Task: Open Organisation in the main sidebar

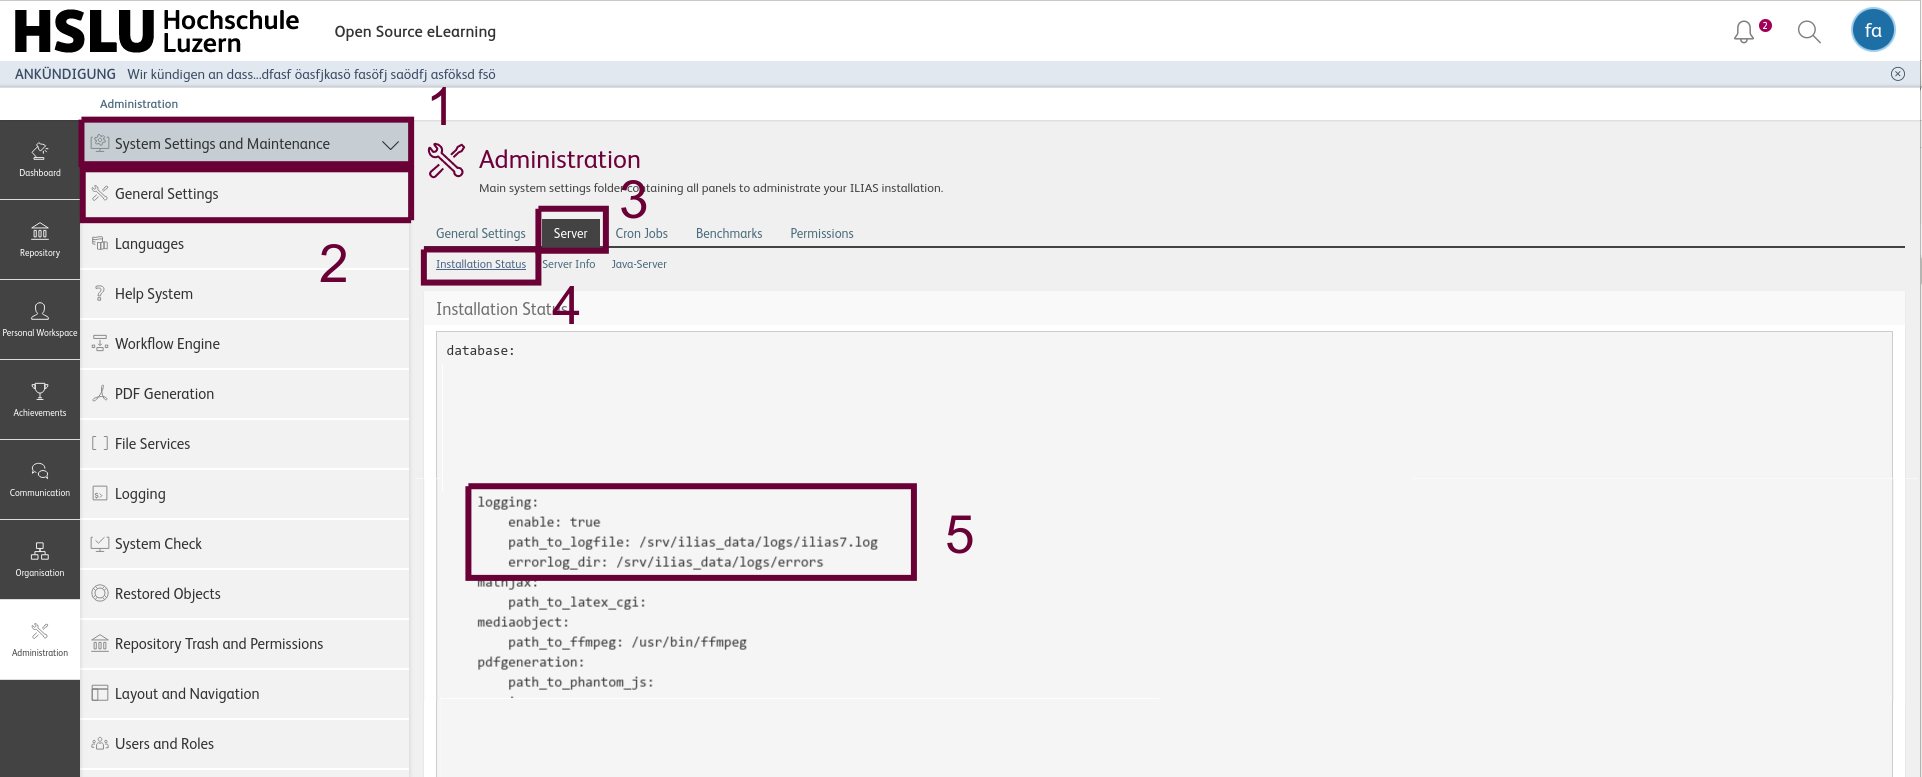Action: point(40,560)
